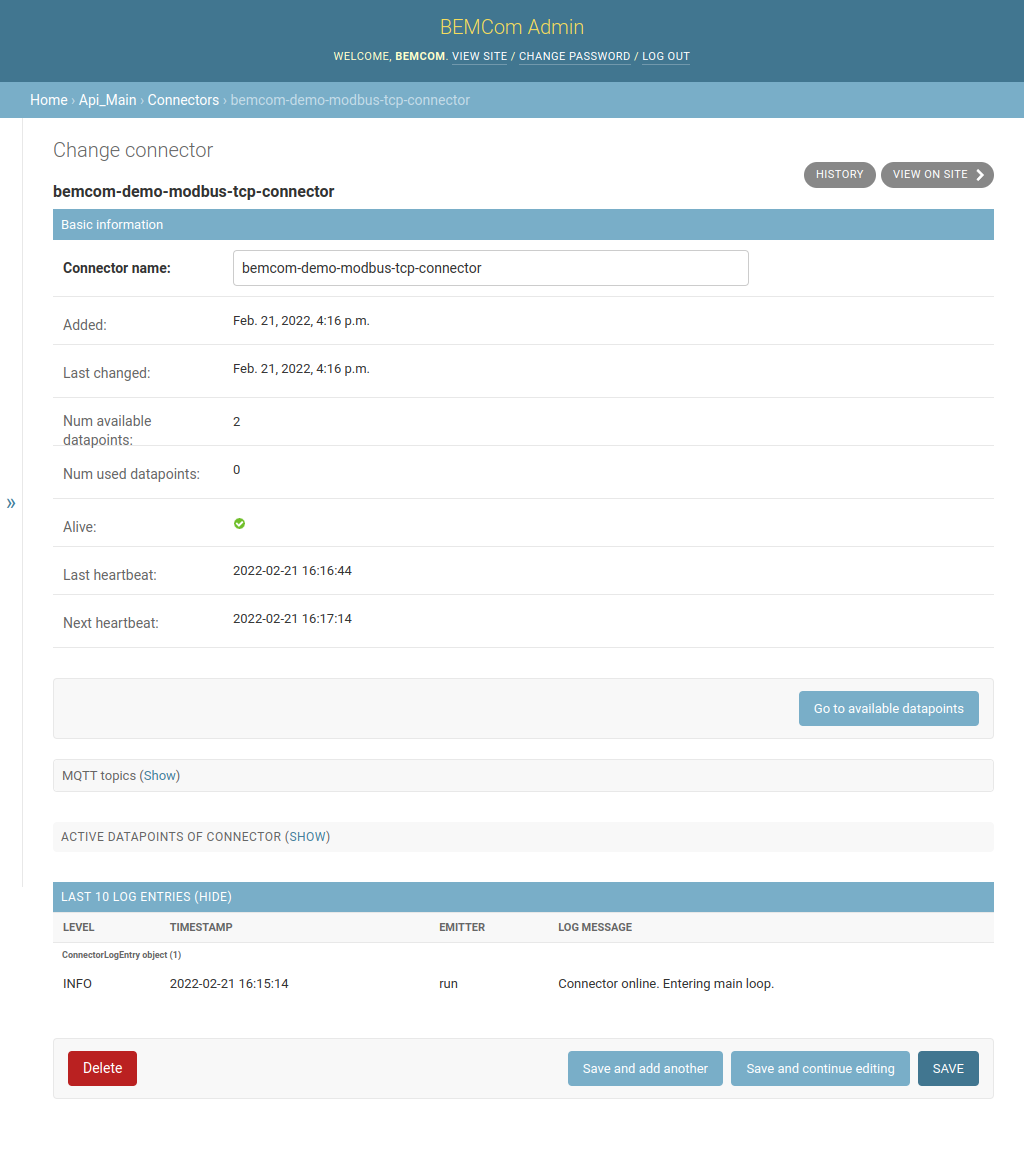Screen dimensions: 1024x1169
Task: Go to Connectors breadcrumb
Action: pyautogui.click(x=183, y=100)
